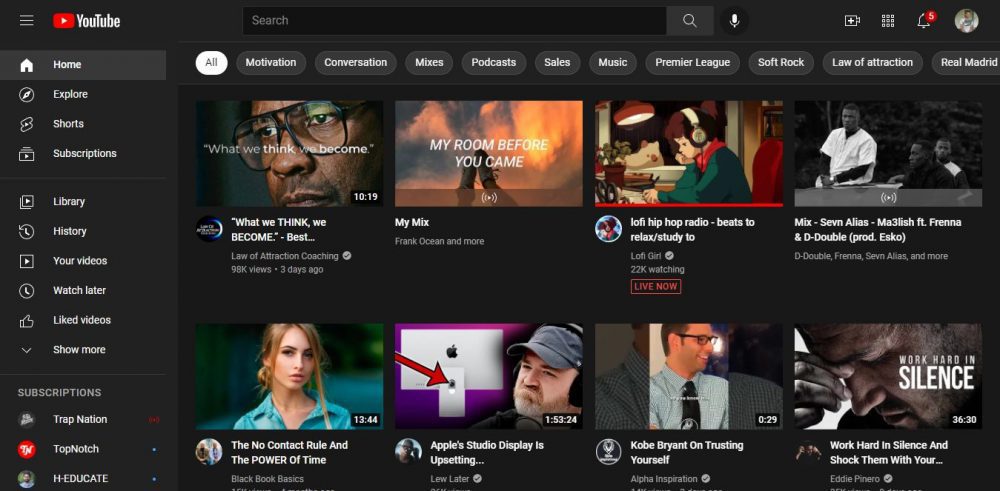Select the Law of attraction chip
1000x491 pixels.
tap(872, 62)
